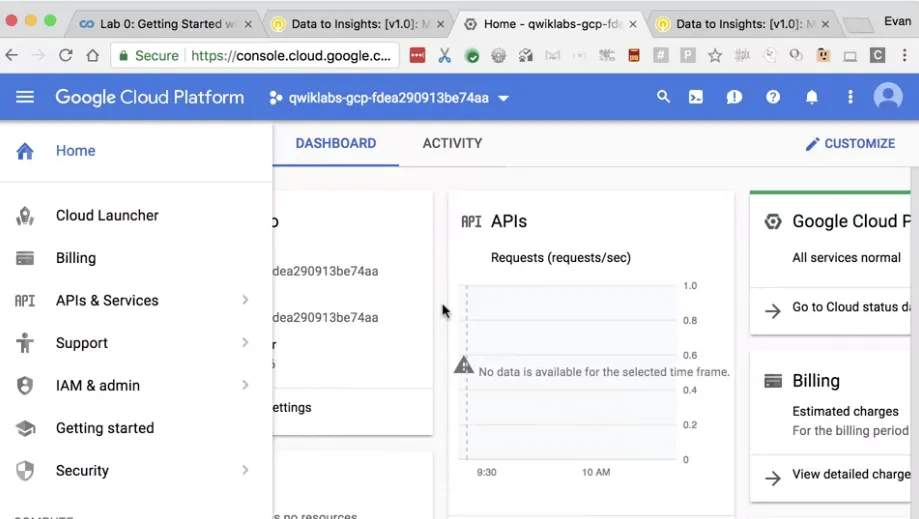Click the pencil icon next to Customize
The height and width of the screenshot is (519, 919).
click(x=812, y=144)
